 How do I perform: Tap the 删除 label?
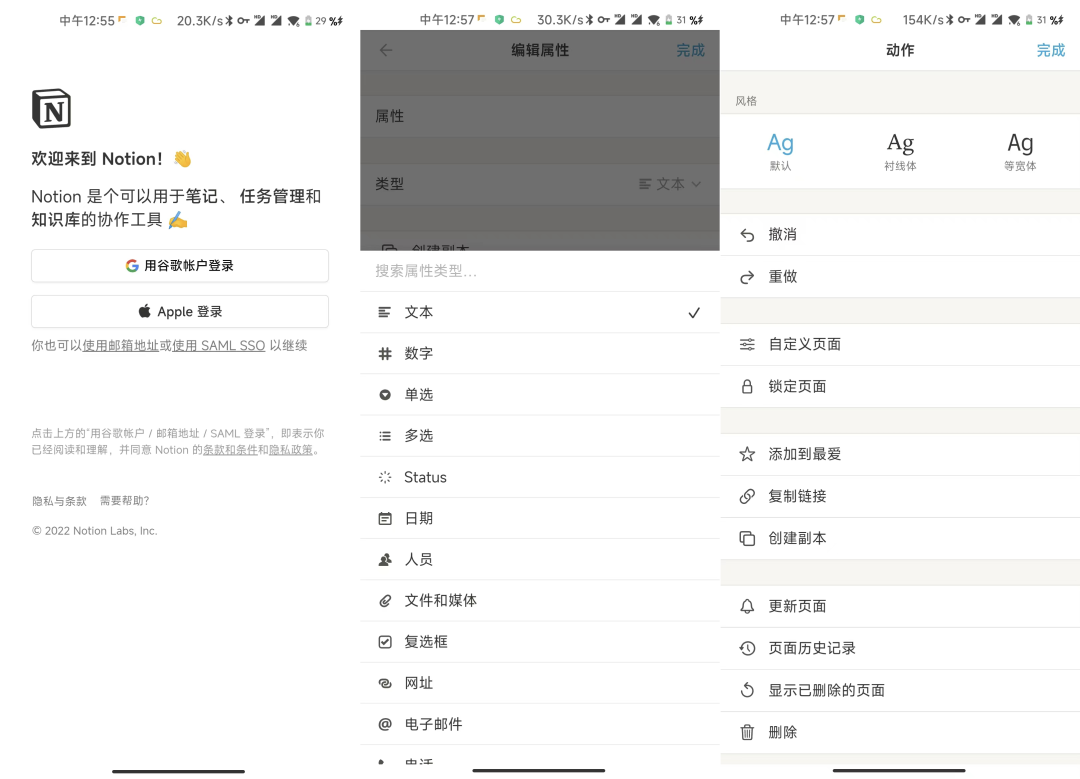(x=782, y=732)
